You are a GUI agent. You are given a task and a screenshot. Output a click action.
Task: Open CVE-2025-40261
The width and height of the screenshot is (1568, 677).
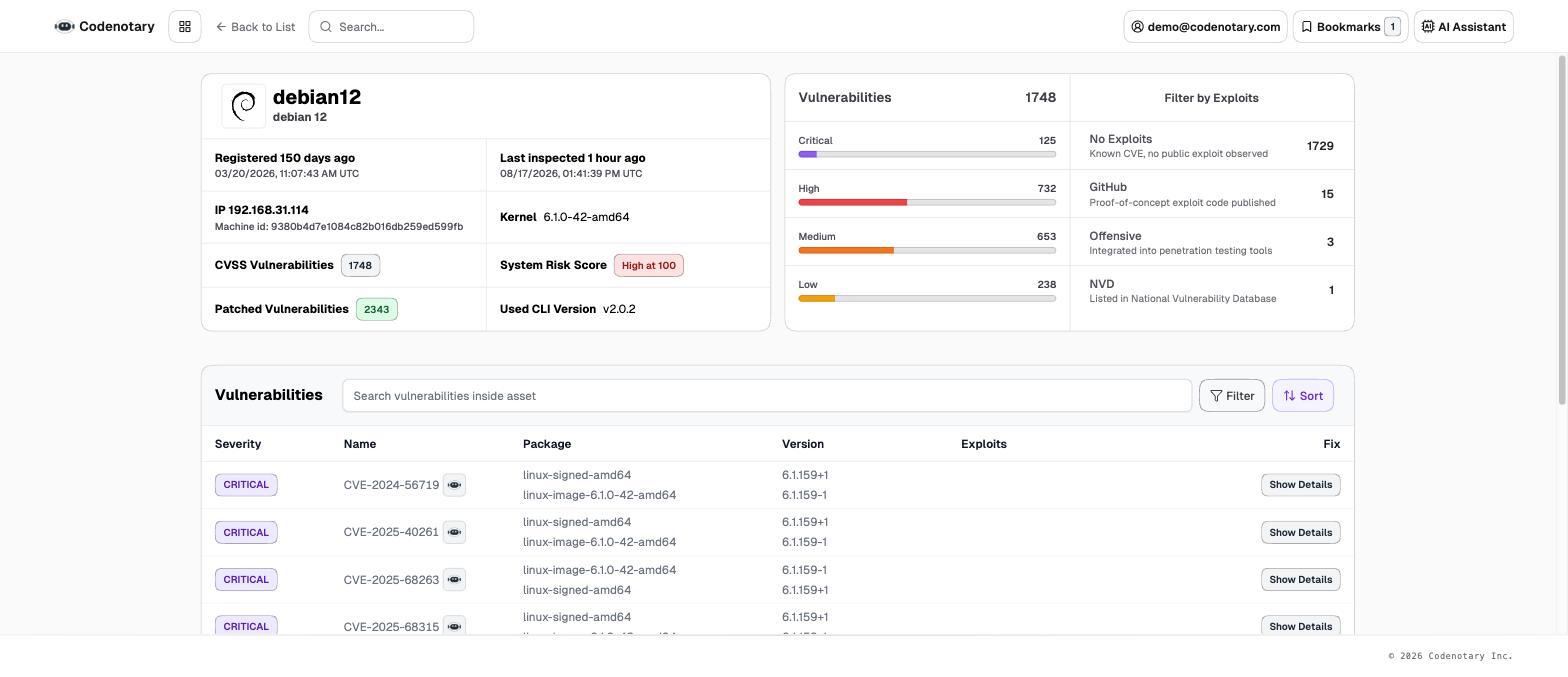(391, 532)
